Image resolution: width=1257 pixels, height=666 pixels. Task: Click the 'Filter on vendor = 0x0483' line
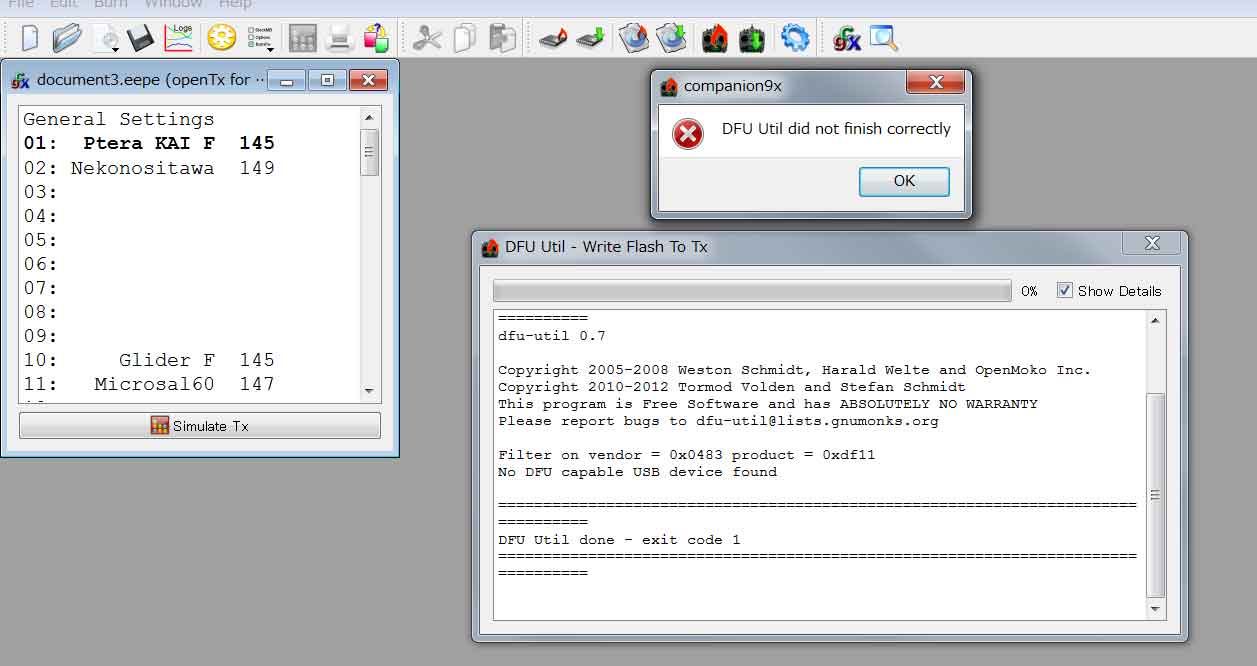pyautogui.click(x=687, y=455)
